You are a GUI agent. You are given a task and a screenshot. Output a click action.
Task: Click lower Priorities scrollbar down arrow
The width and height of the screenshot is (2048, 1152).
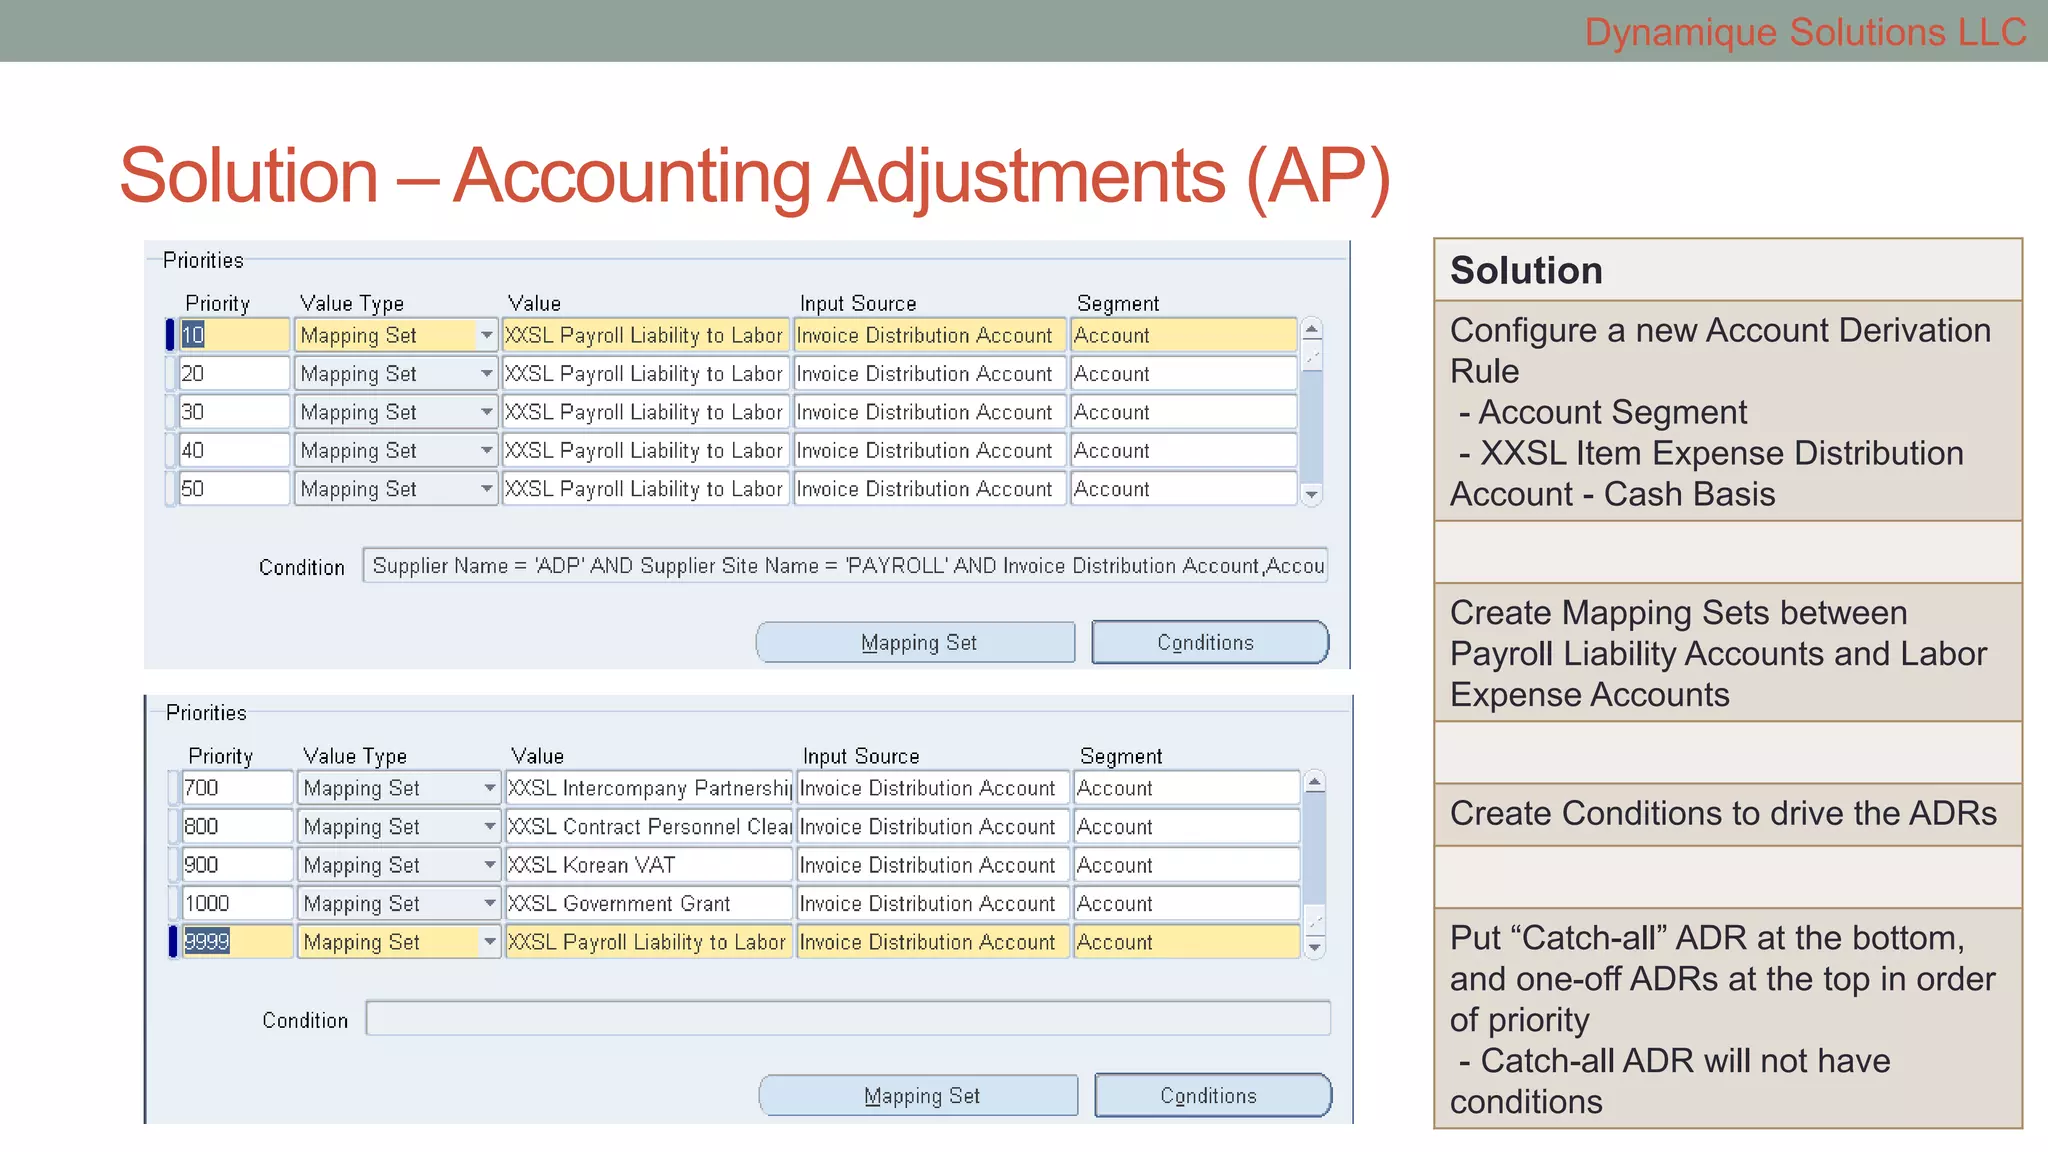pyautogui.click(x=1315, y=947)
